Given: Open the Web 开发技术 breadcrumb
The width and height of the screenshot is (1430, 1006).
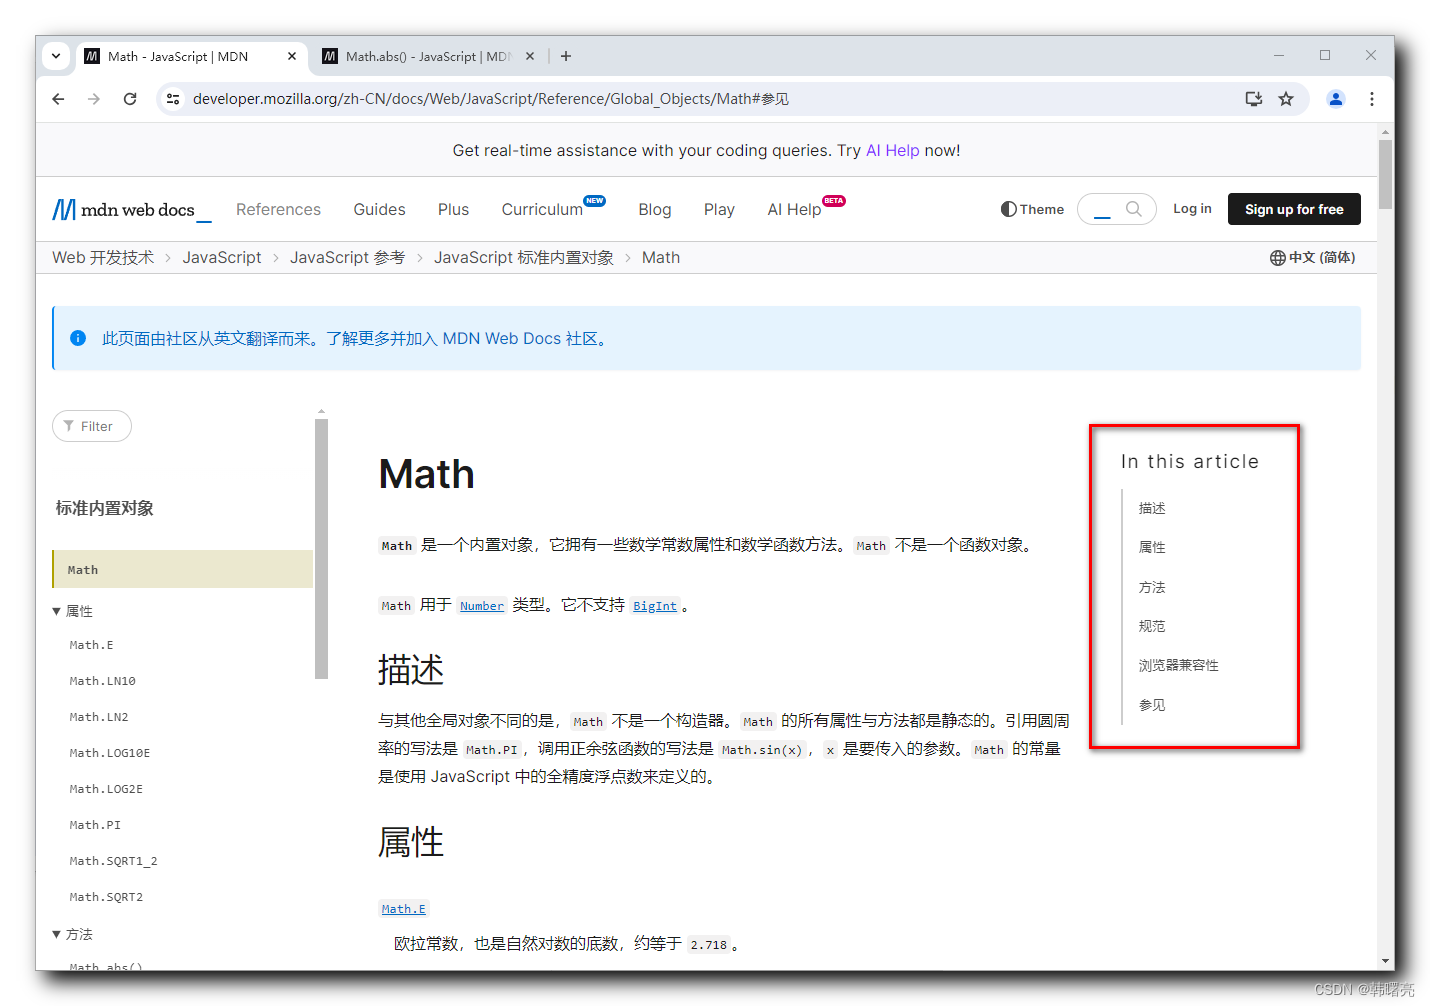Looking at the screenshot, I should pyautogui.click(x=103, y=258).
